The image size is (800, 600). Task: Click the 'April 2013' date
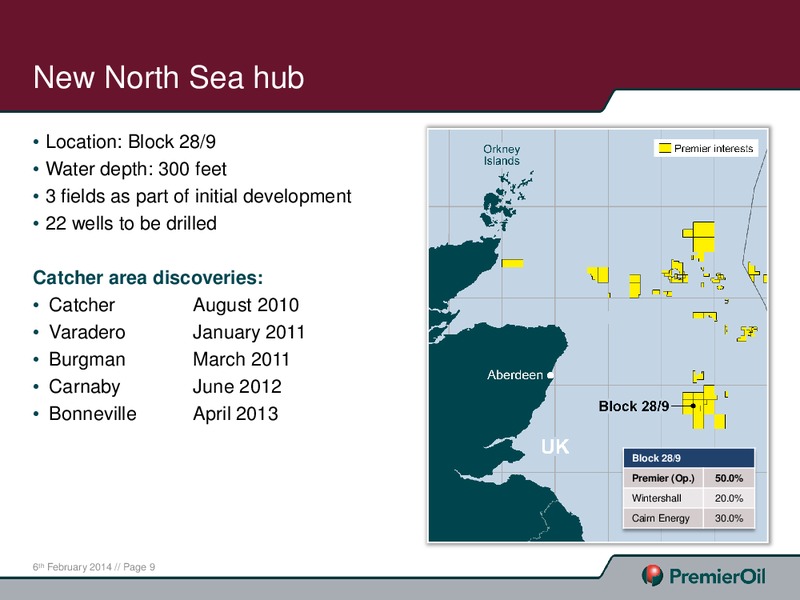pyautogui.click(x=235, y=414)
